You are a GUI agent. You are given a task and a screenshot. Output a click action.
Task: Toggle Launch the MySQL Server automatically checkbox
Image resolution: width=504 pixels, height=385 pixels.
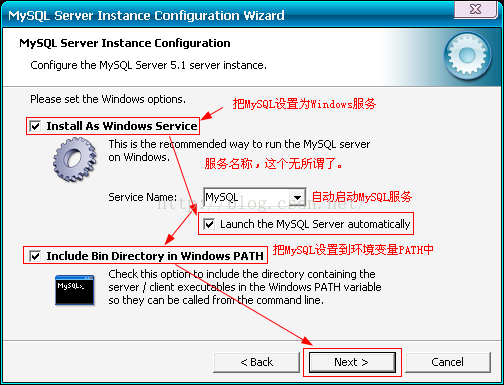coord(209,224)
